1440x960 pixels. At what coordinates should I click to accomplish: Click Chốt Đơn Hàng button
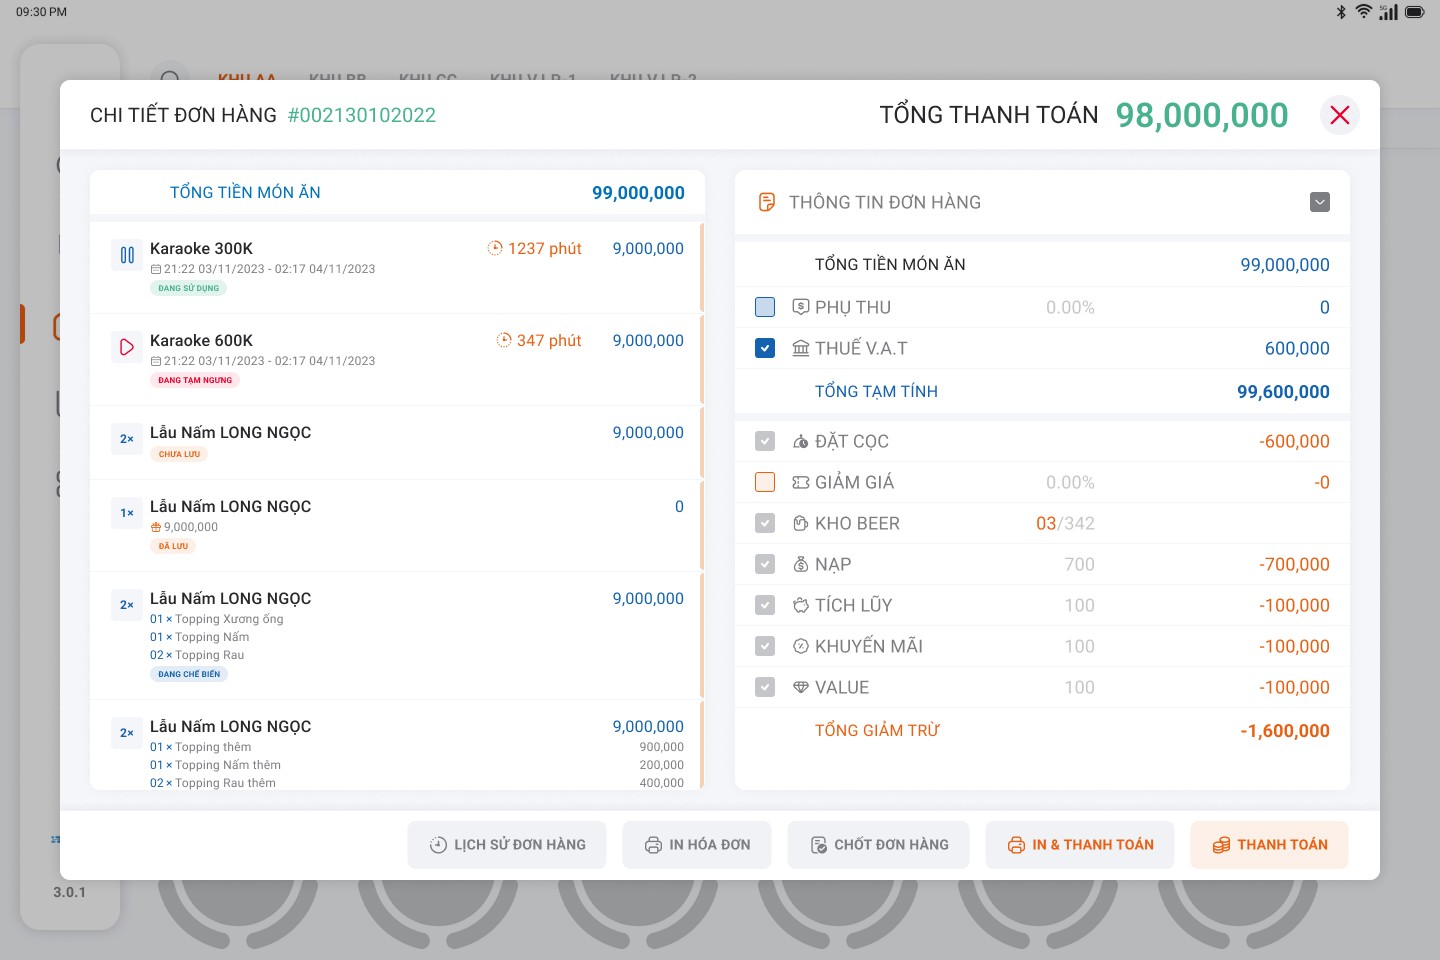879,845
